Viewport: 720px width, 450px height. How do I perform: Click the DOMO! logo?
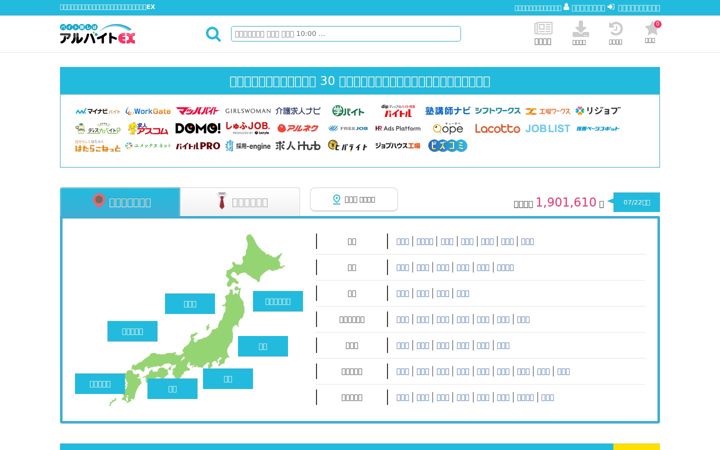198,129
